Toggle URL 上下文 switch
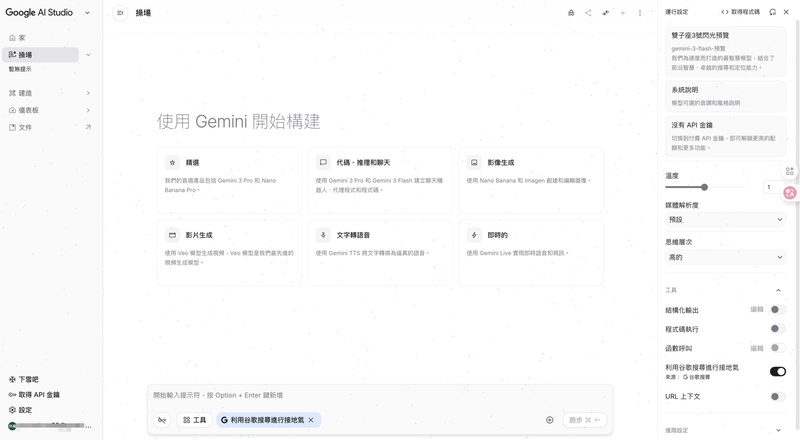The height and width of the screenshot is (440, 800). [778, 397]
